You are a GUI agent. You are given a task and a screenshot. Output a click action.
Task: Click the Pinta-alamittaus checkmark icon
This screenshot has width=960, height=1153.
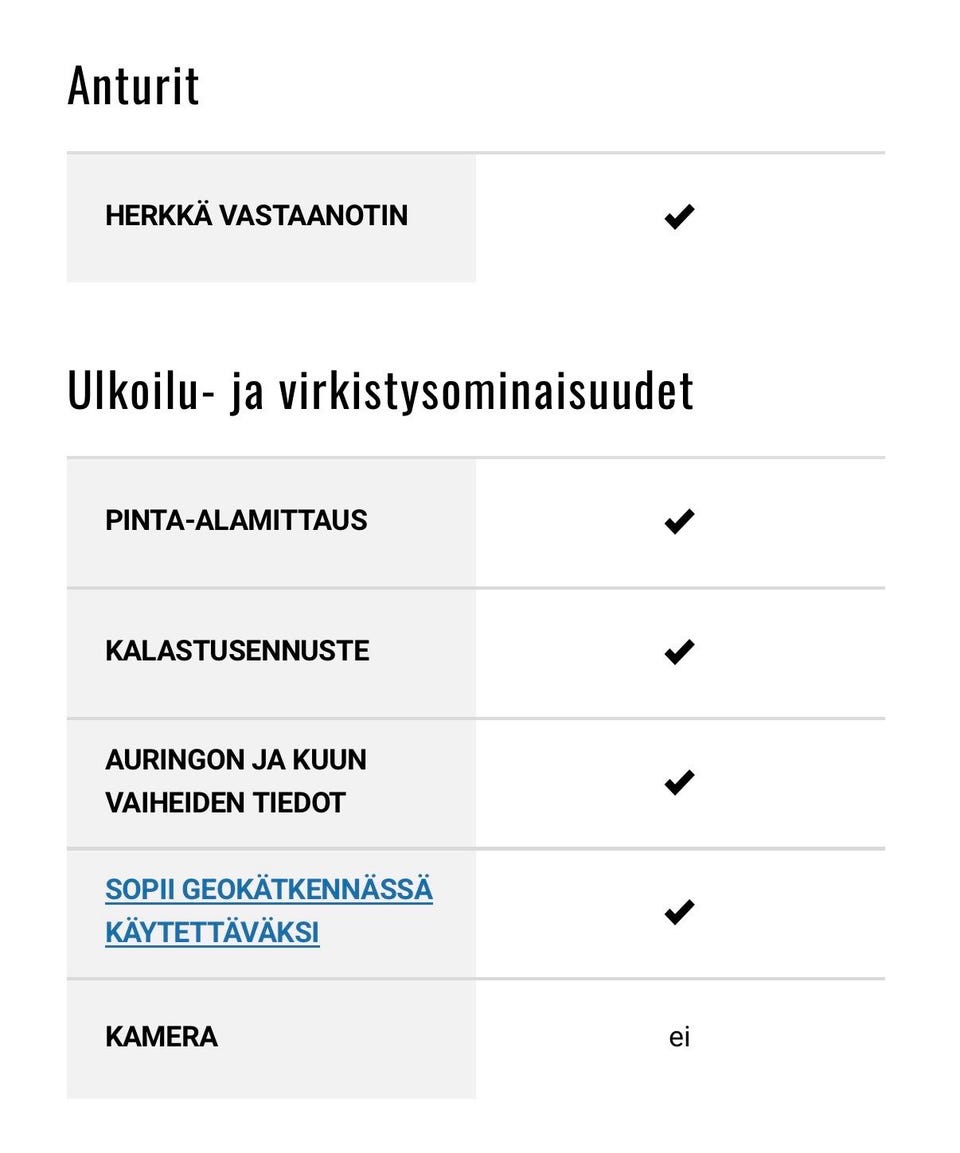click(679, 521)
